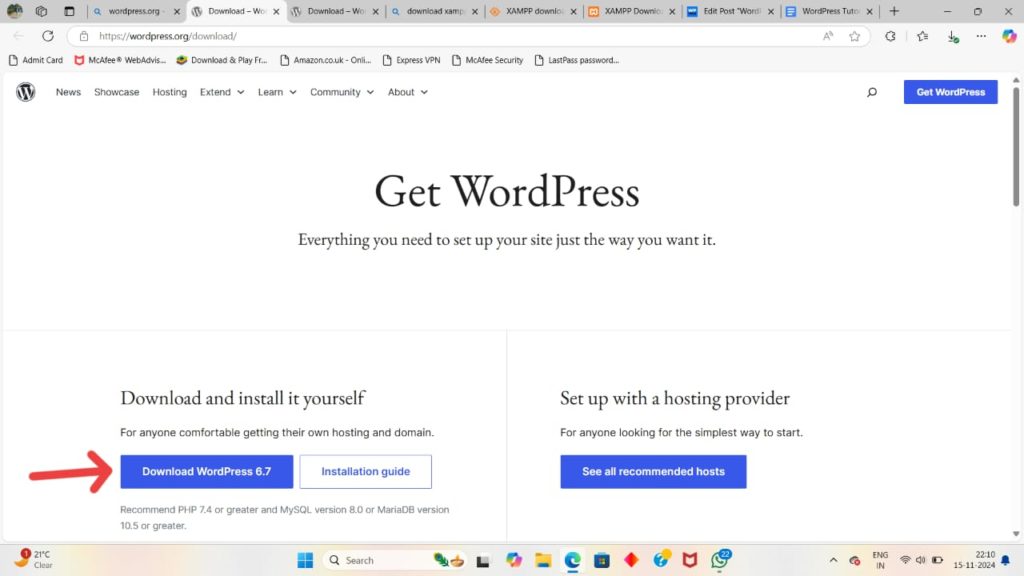Image resolution: width=1024 pixels, height=576 pixels.
Task: Click the WordPress logo in the site header
Action: (25, 92)
